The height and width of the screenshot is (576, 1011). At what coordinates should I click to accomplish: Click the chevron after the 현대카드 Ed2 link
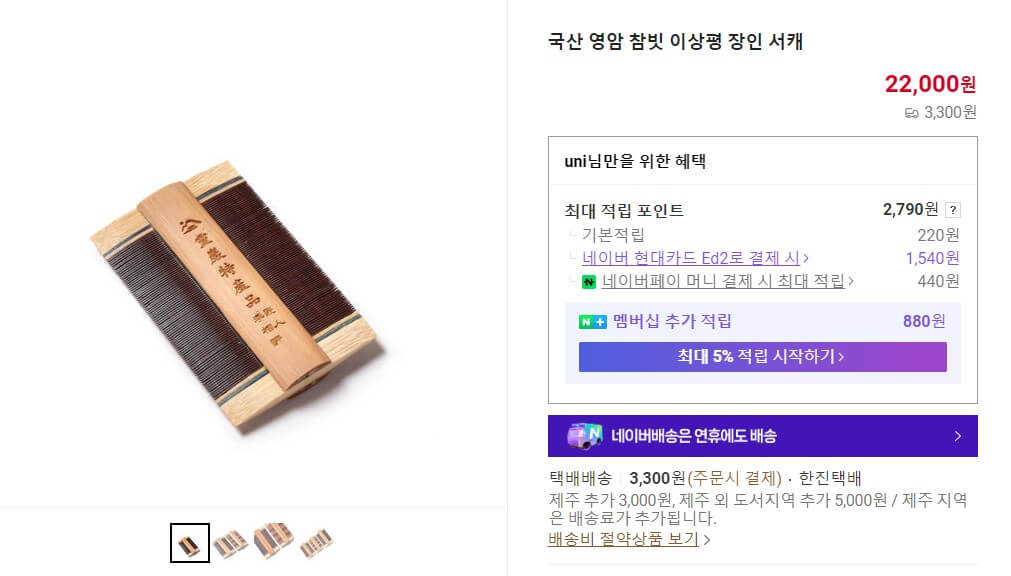(806, 258)
